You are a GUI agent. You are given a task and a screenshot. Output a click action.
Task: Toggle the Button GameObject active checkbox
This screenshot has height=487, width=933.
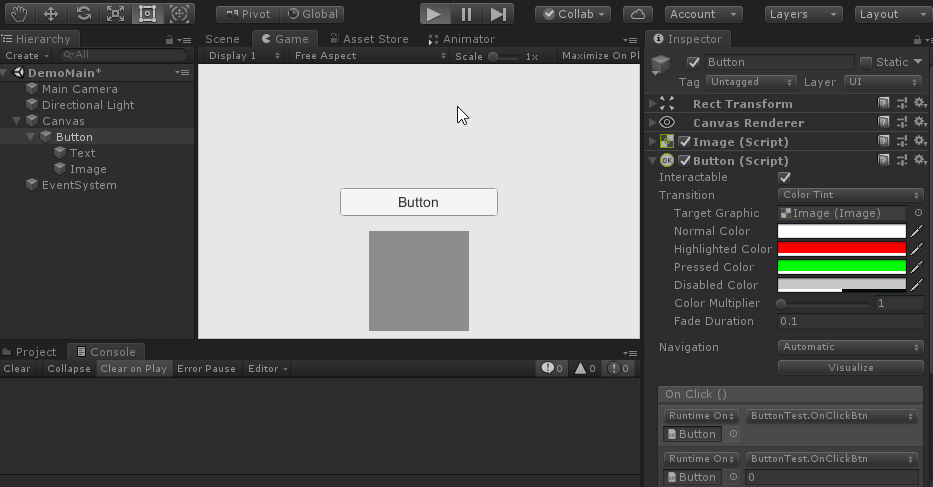point(693,62)
